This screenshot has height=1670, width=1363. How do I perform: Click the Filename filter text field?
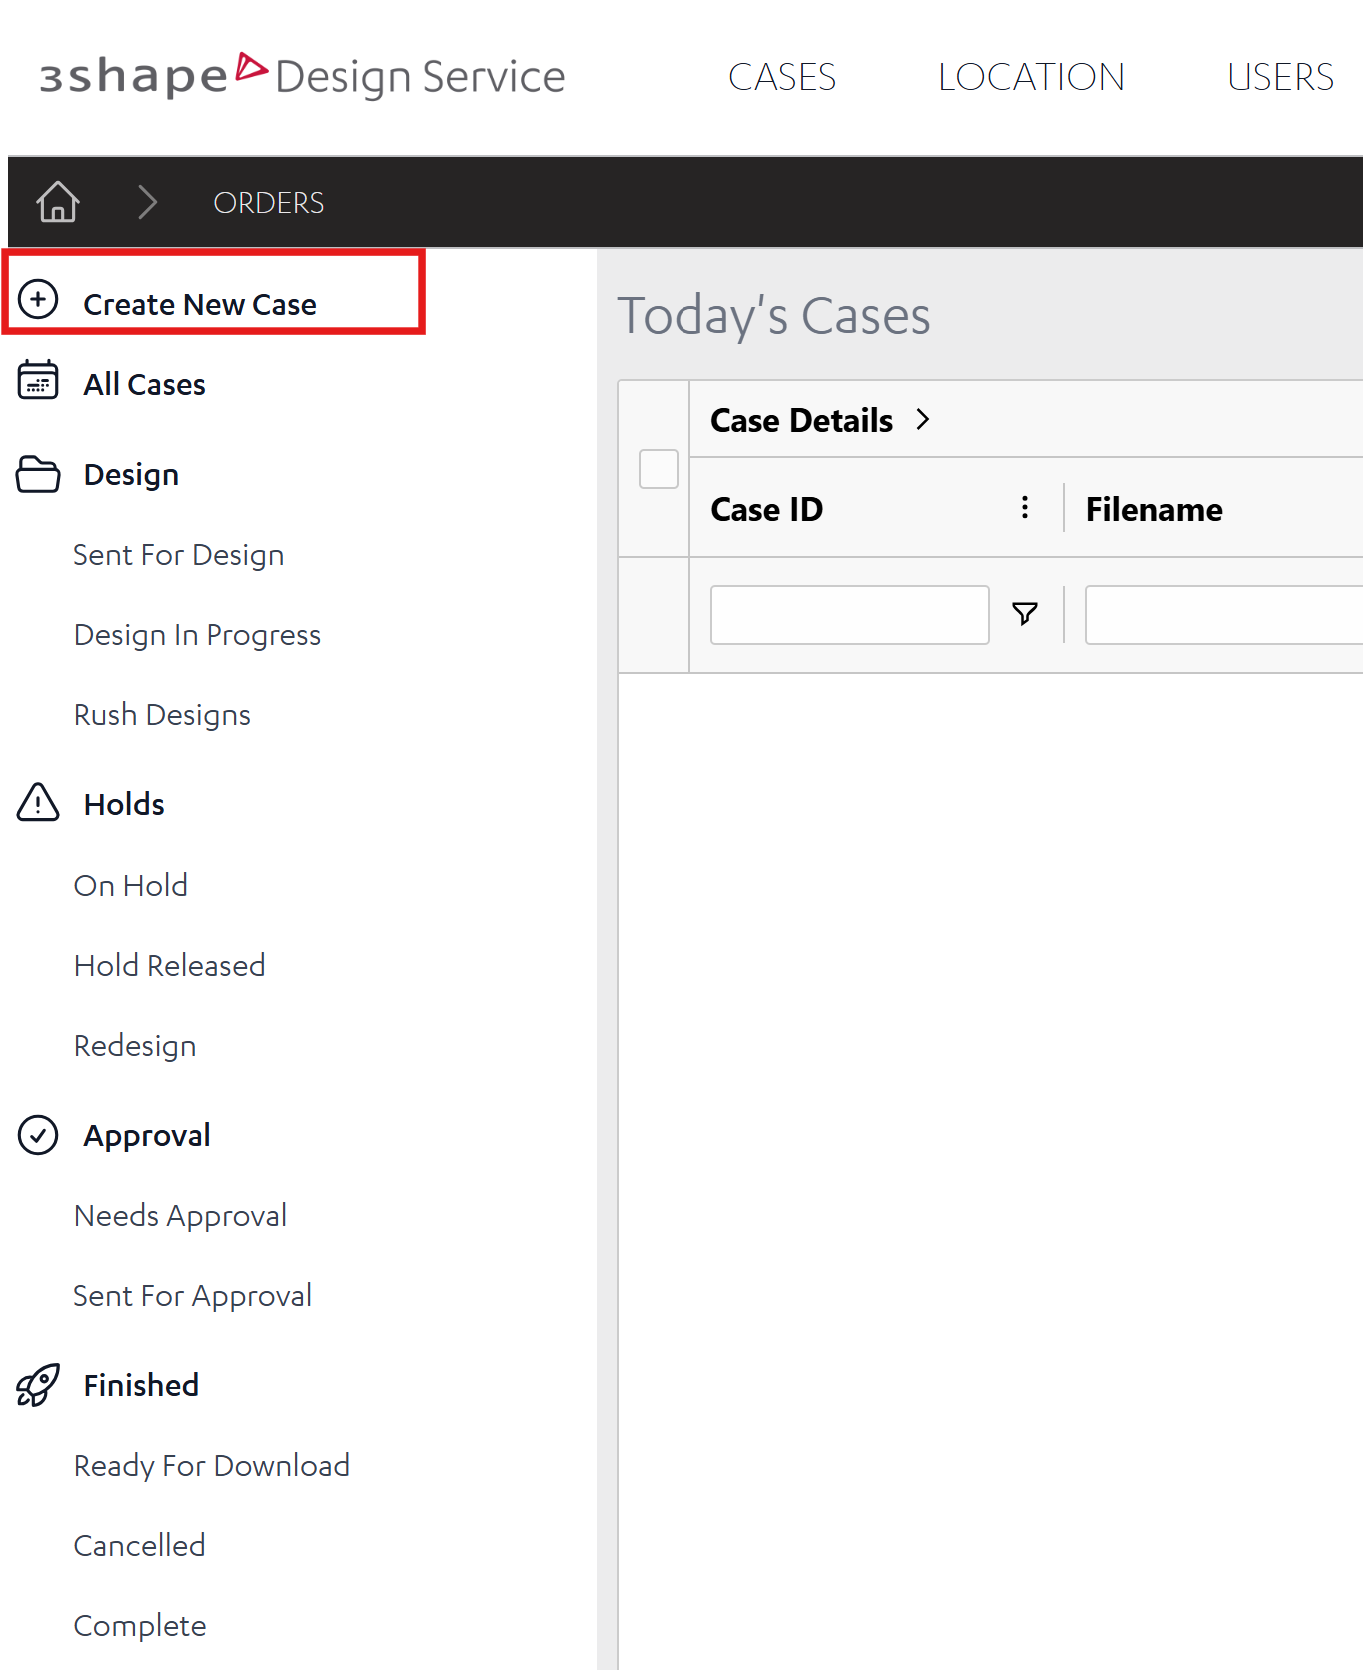[x=1224, y=615]
